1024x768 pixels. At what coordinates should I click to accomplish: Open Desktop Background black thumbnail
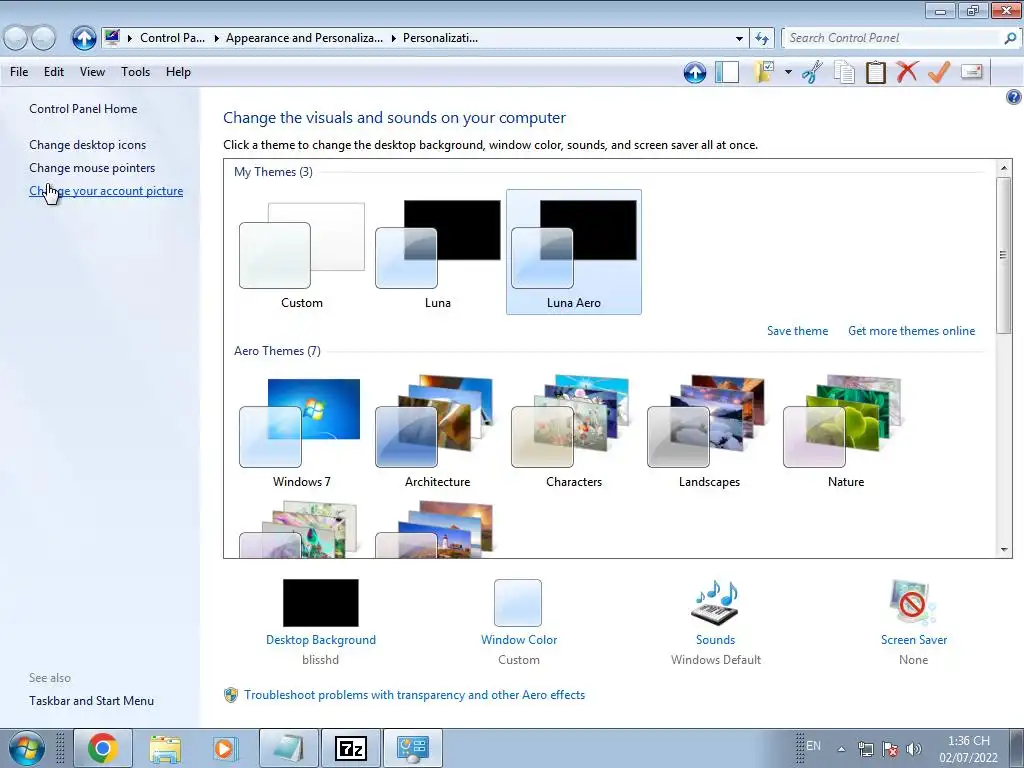point(321,603)
